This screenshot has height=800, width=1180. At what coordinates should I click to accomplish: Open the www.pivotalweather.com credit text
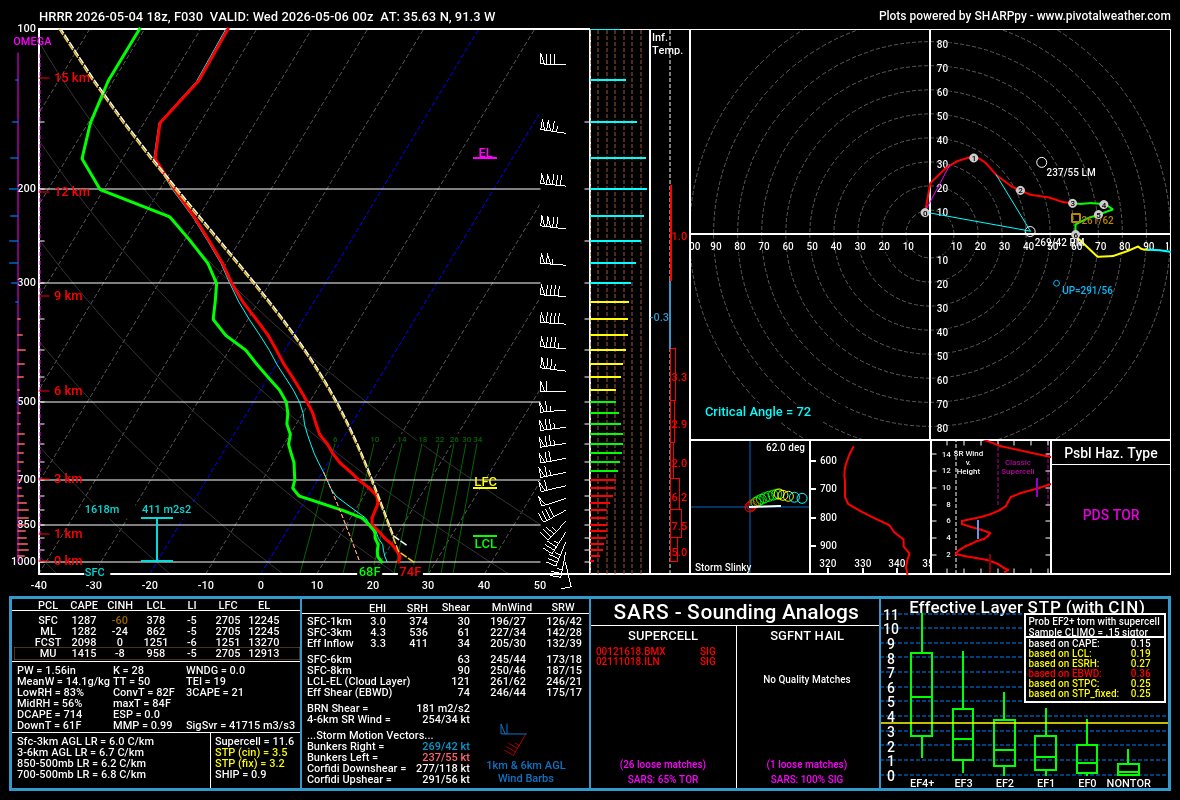(1103, 15)
